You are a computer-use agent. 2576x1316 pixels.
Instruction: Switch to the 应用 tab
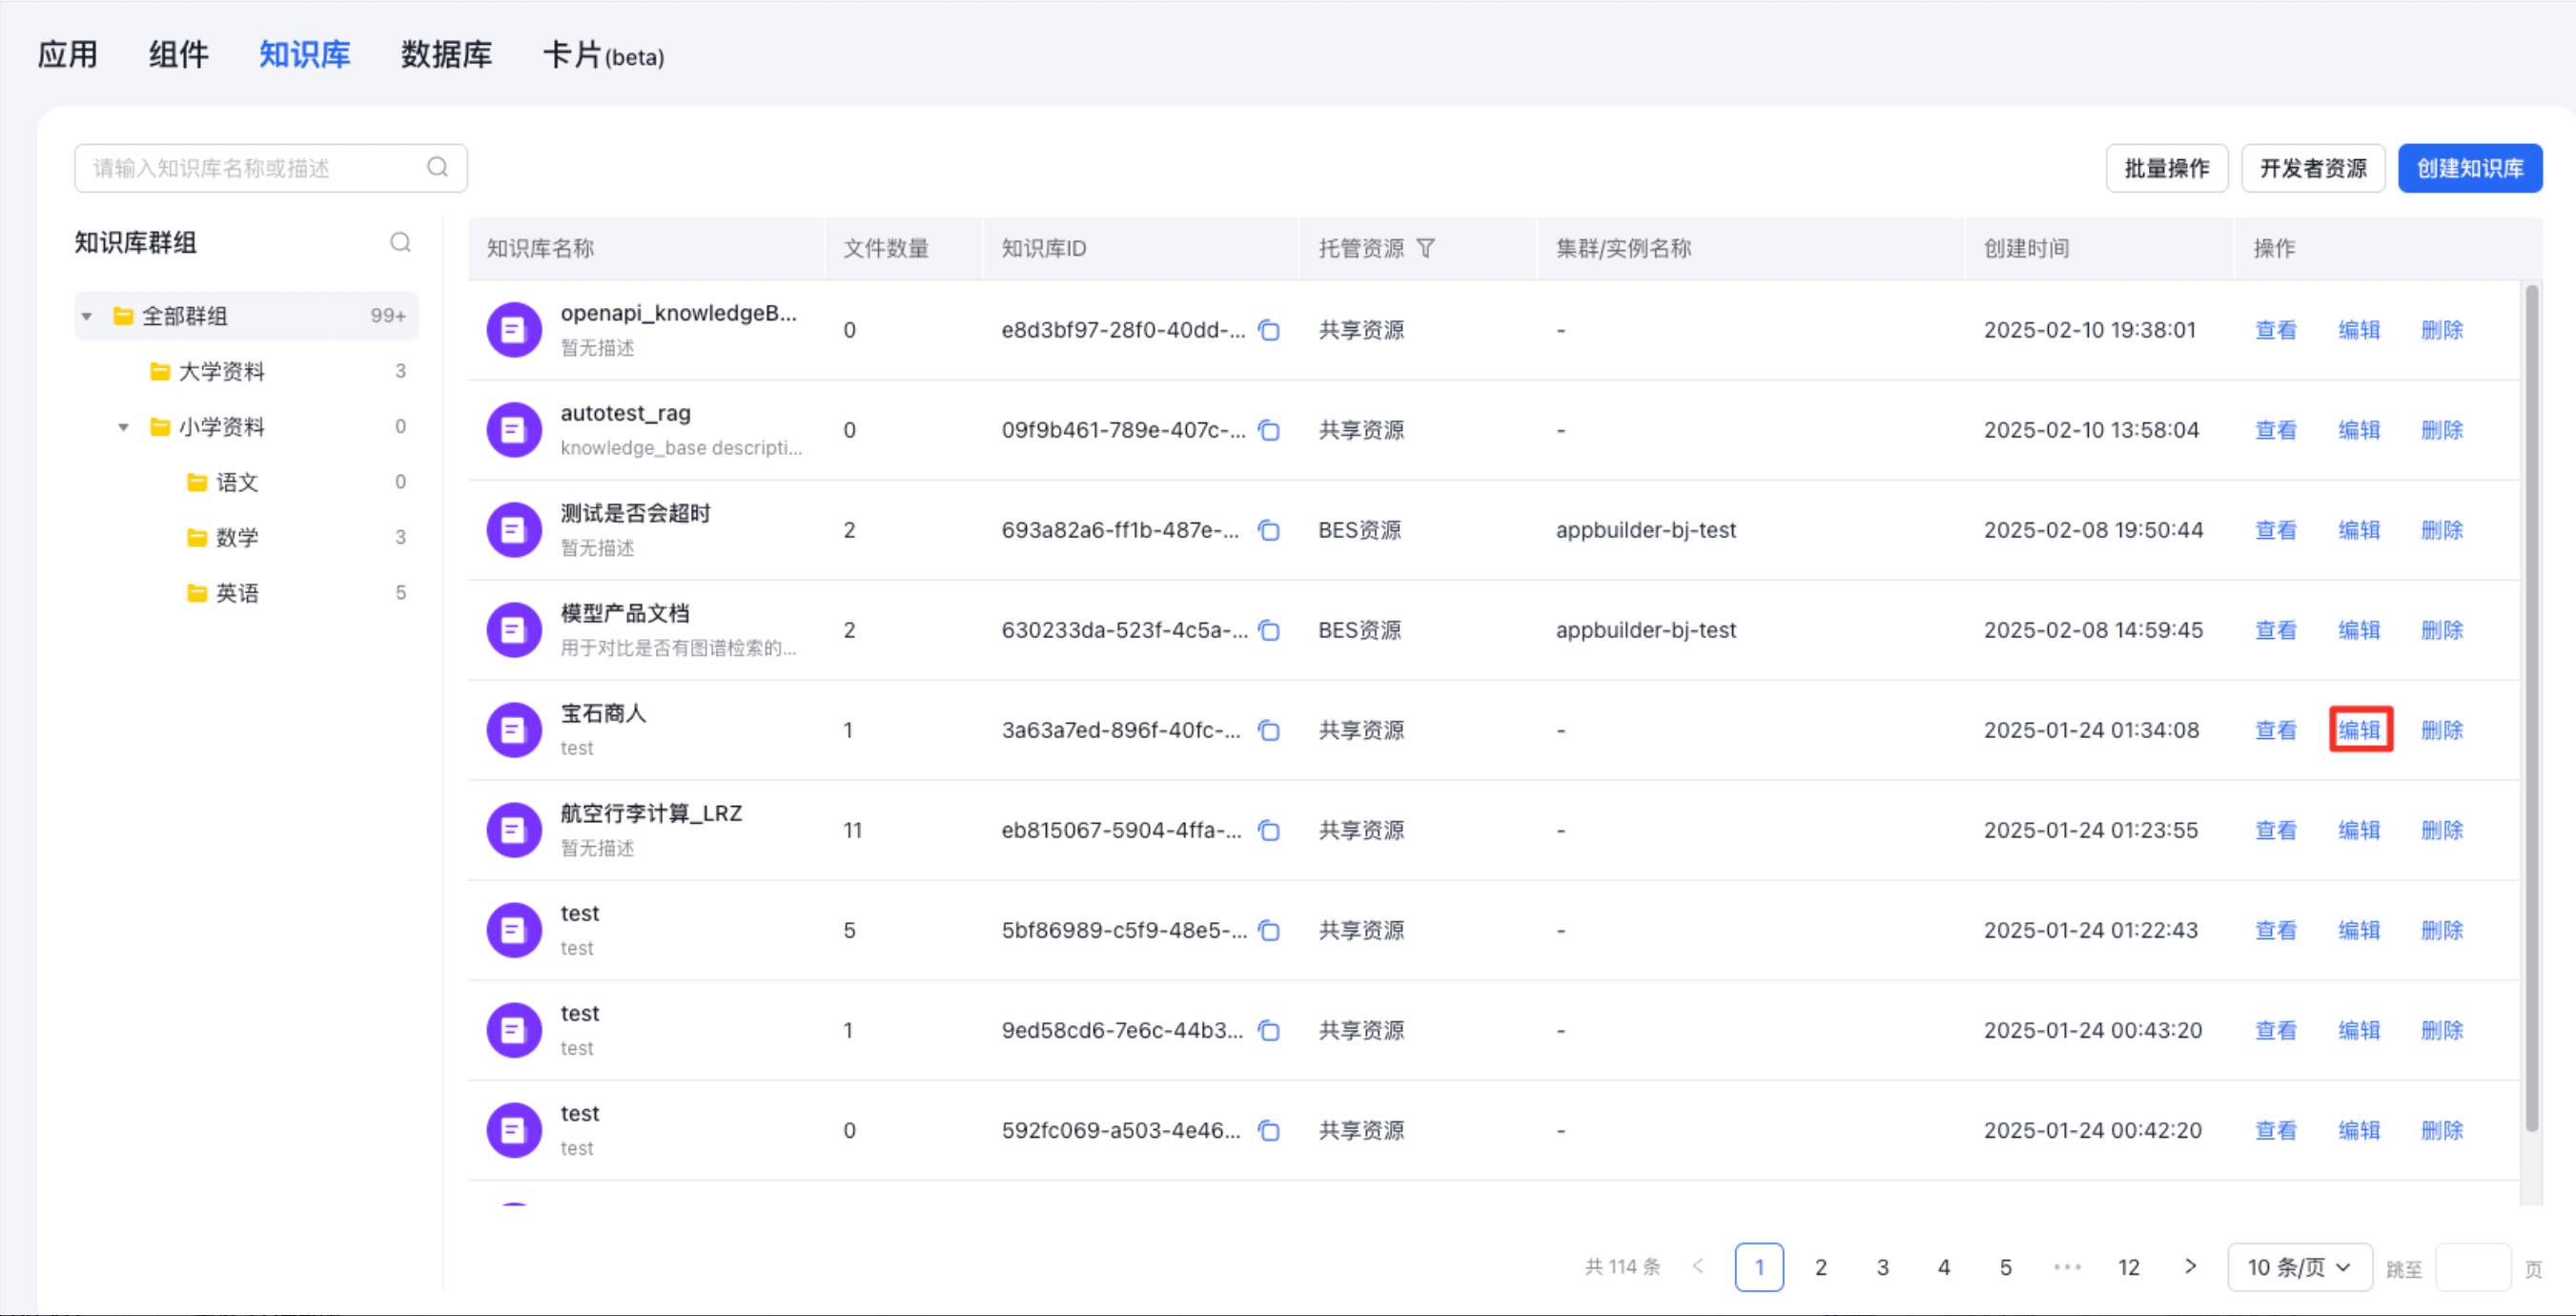68,54
